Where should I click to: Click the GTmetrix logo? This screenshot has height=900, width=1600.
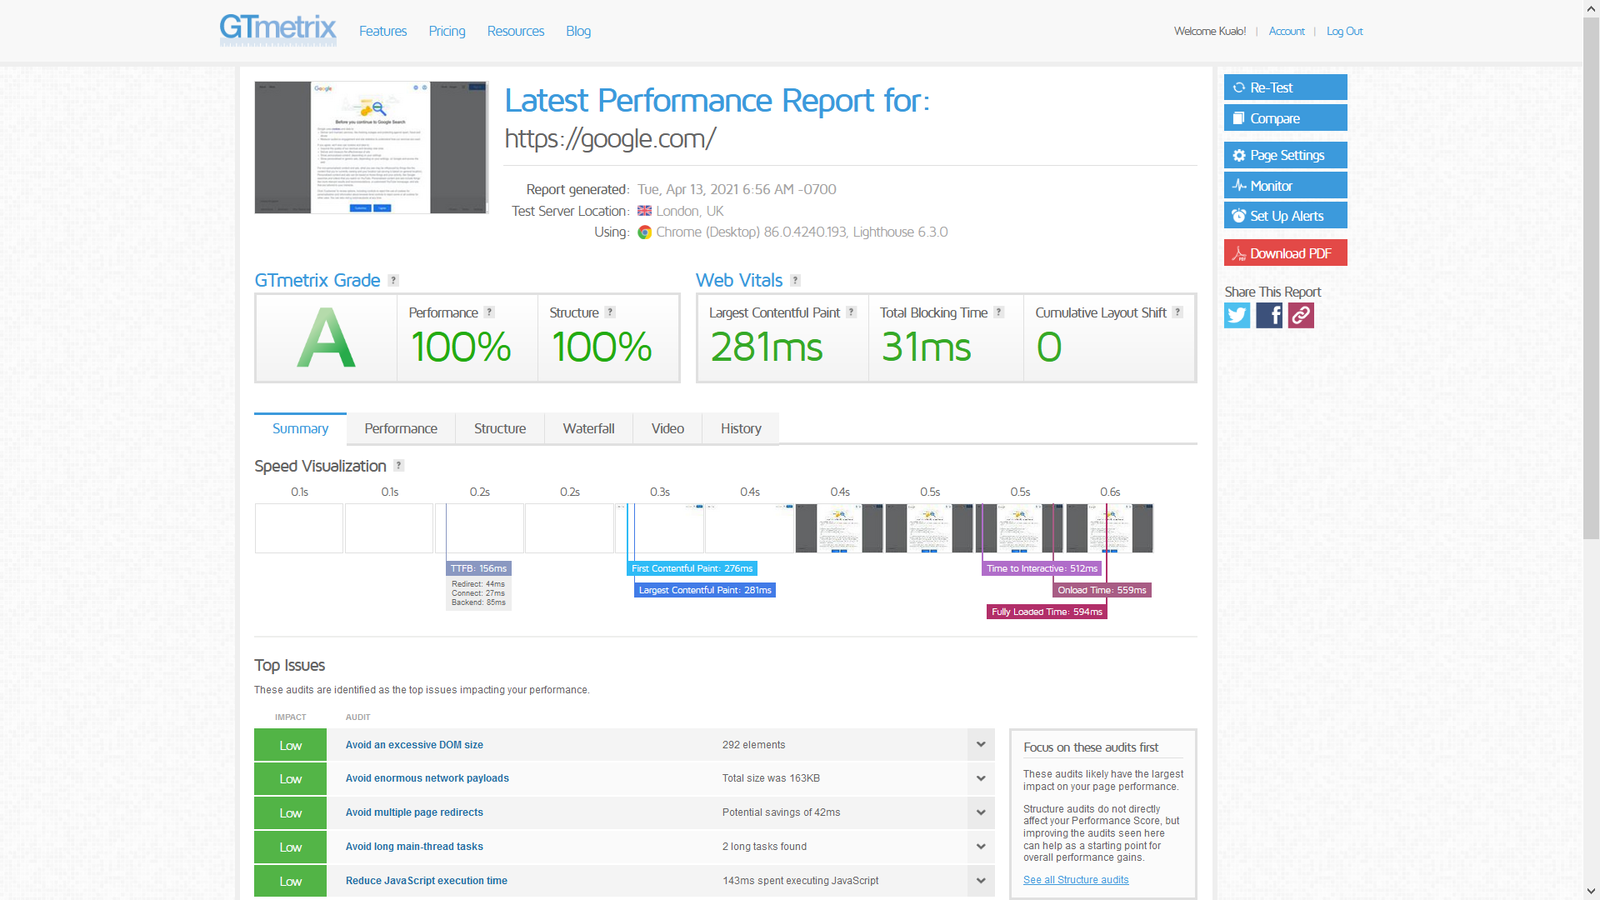[277, 28]
